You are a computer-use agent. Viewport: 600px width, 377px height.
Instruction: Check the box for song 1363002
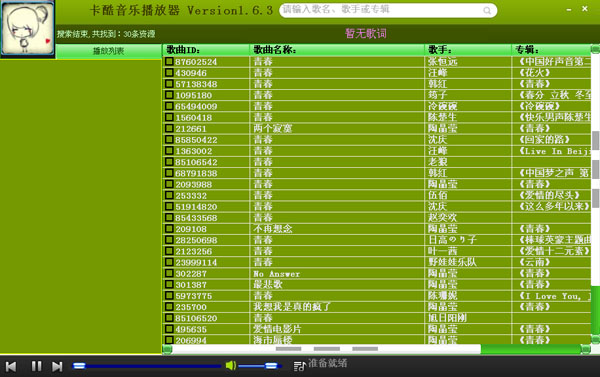169,150
